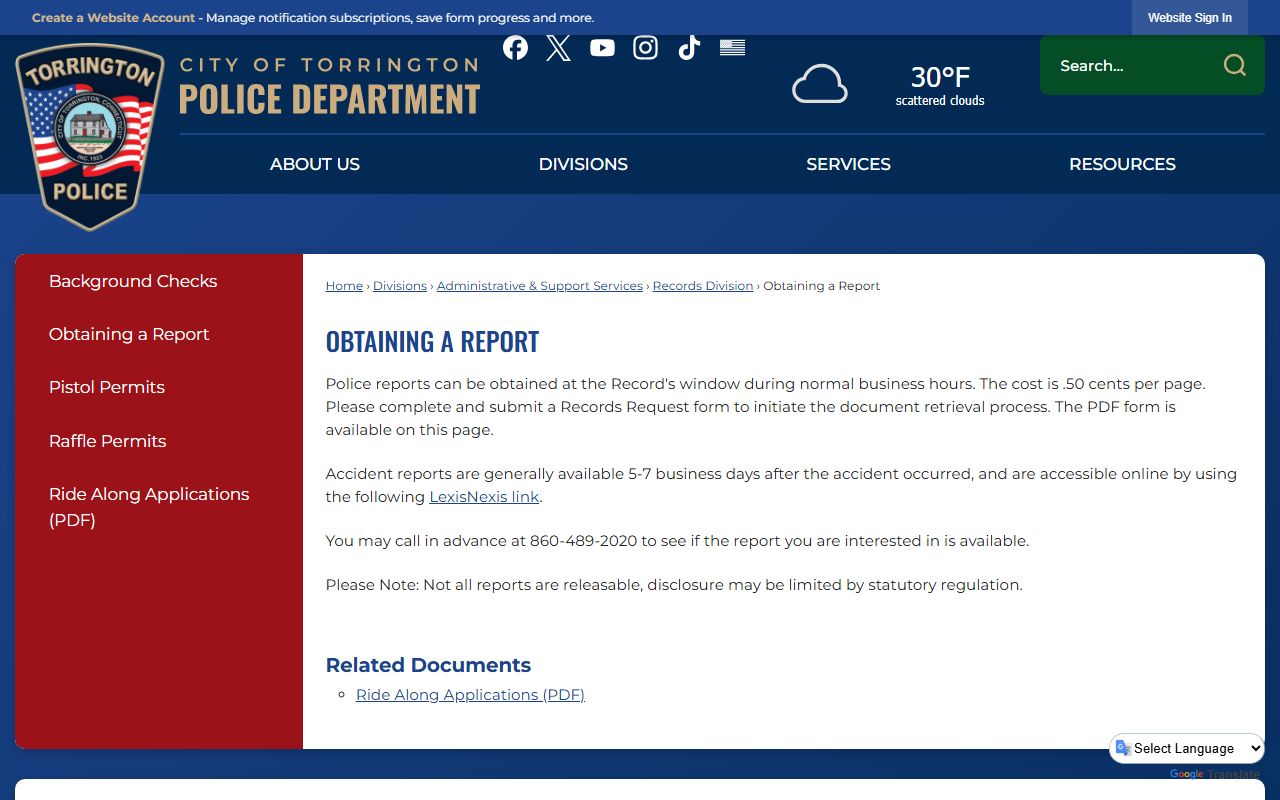Click the cloud weather icon
Image resolution: width=1280 pixels, height=800 pixels.
coord(820,84)
